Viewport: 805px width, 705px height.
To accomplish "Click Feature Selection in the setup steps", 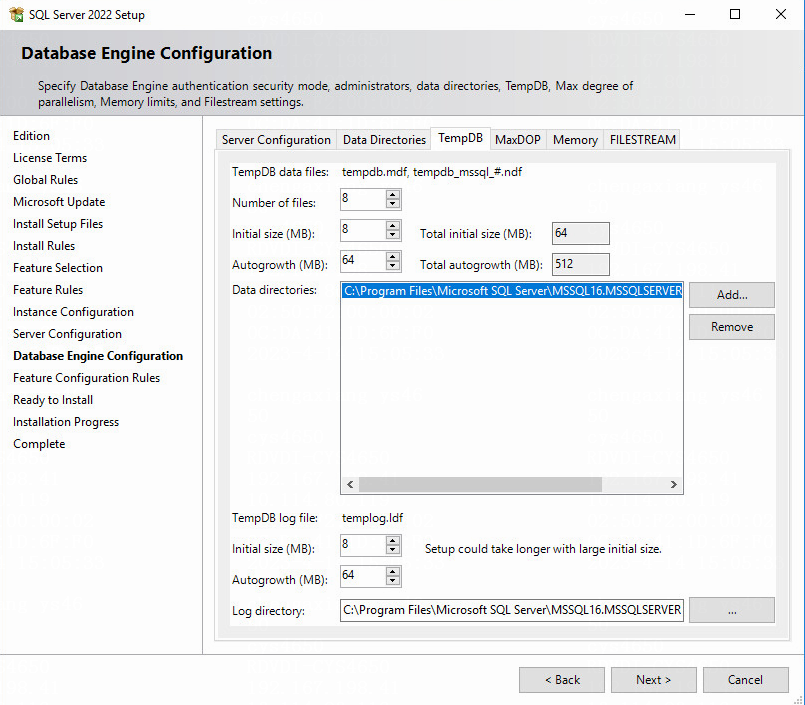I will (58, 268).
